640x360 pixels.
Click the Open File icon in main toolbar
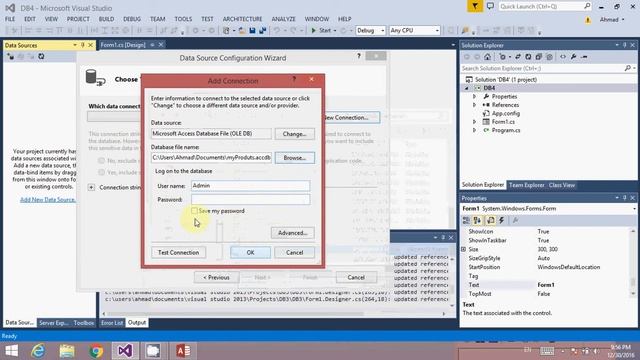[242, 31]
